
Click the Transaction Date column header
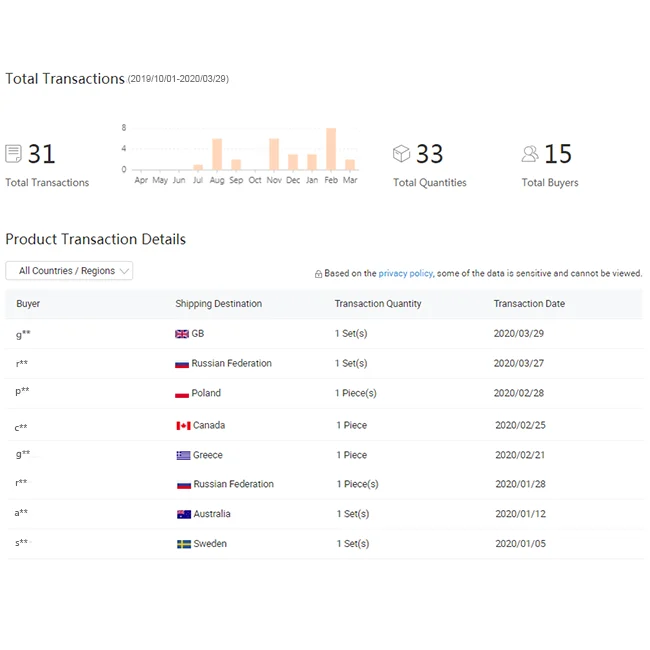coord(529,303)
